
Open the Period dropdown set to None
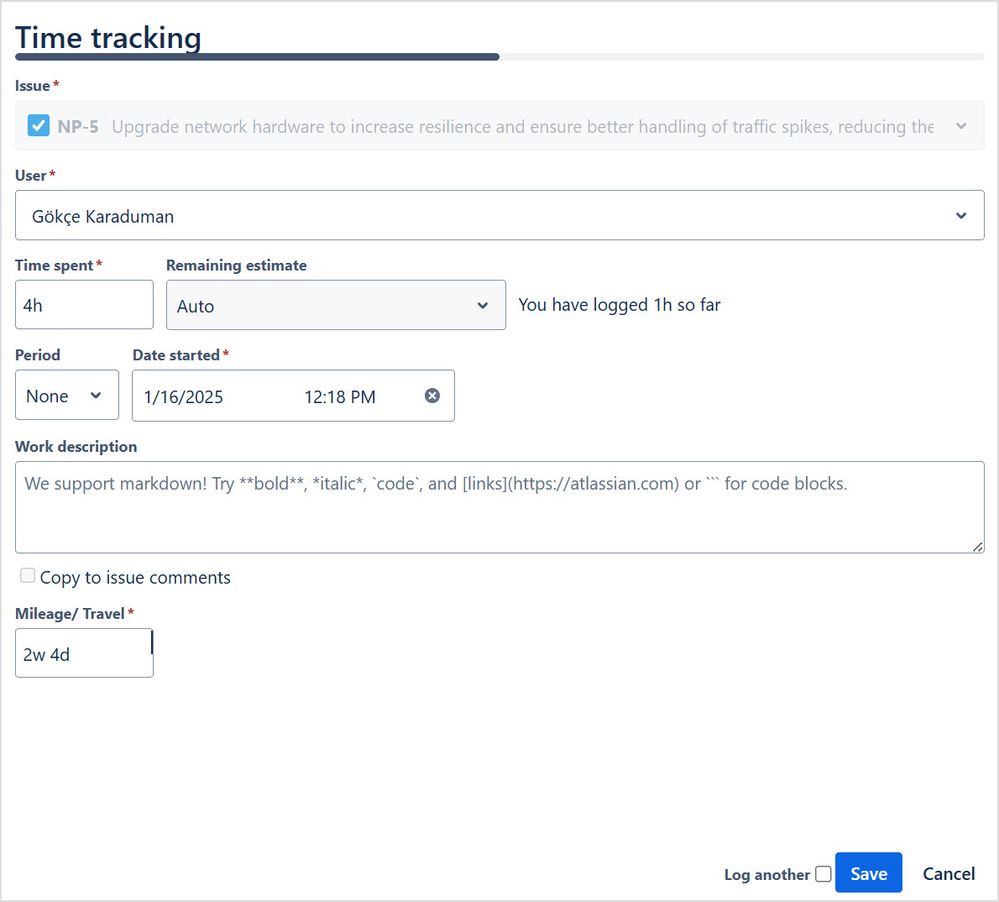pyautogui.click(x=67, y=396)
